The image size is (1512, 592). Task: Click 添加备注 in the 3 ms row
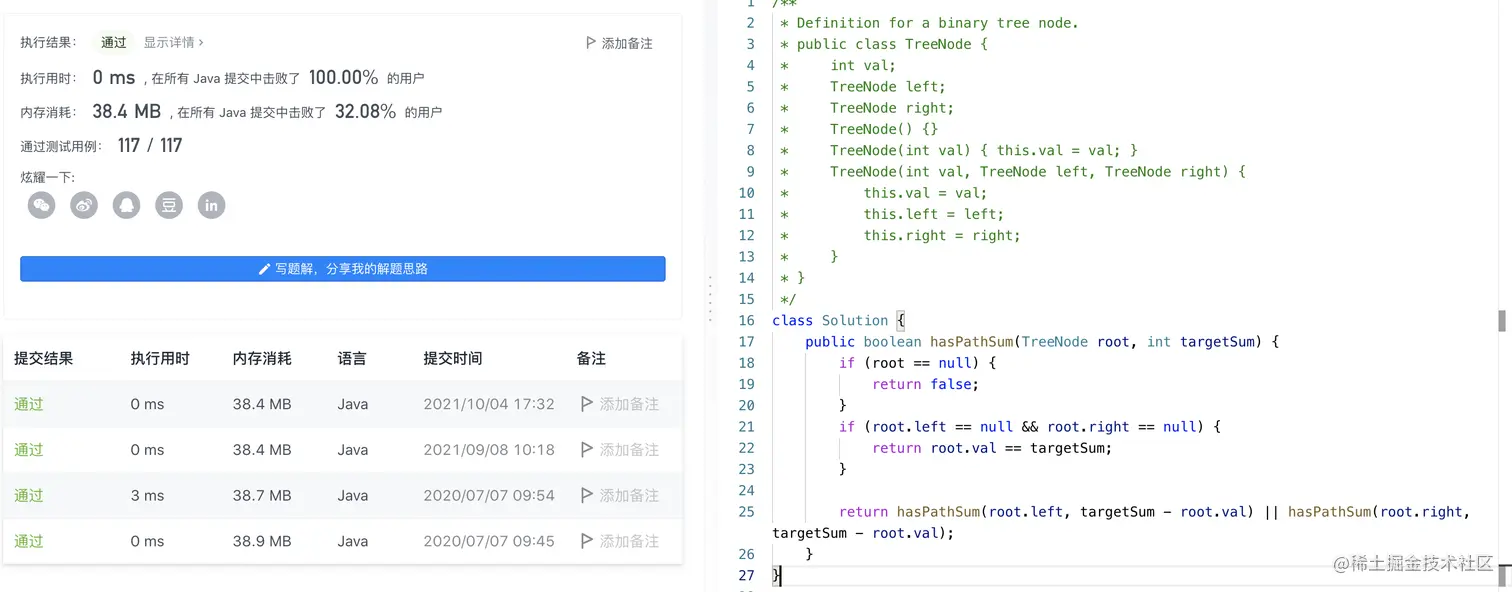point(629,495)
